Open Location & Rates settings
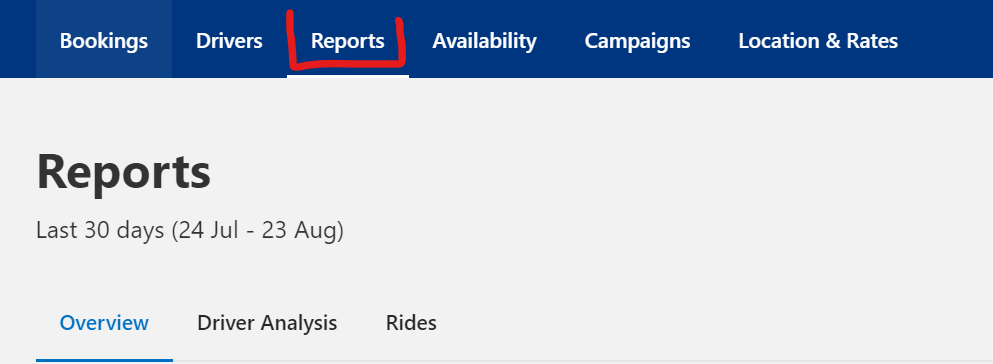 (818, 41)
